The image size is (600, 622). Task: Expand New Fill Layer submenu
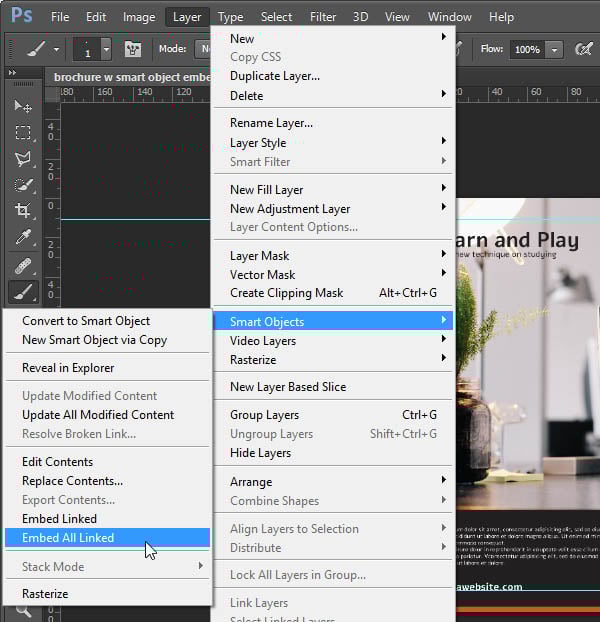point(333,190)
